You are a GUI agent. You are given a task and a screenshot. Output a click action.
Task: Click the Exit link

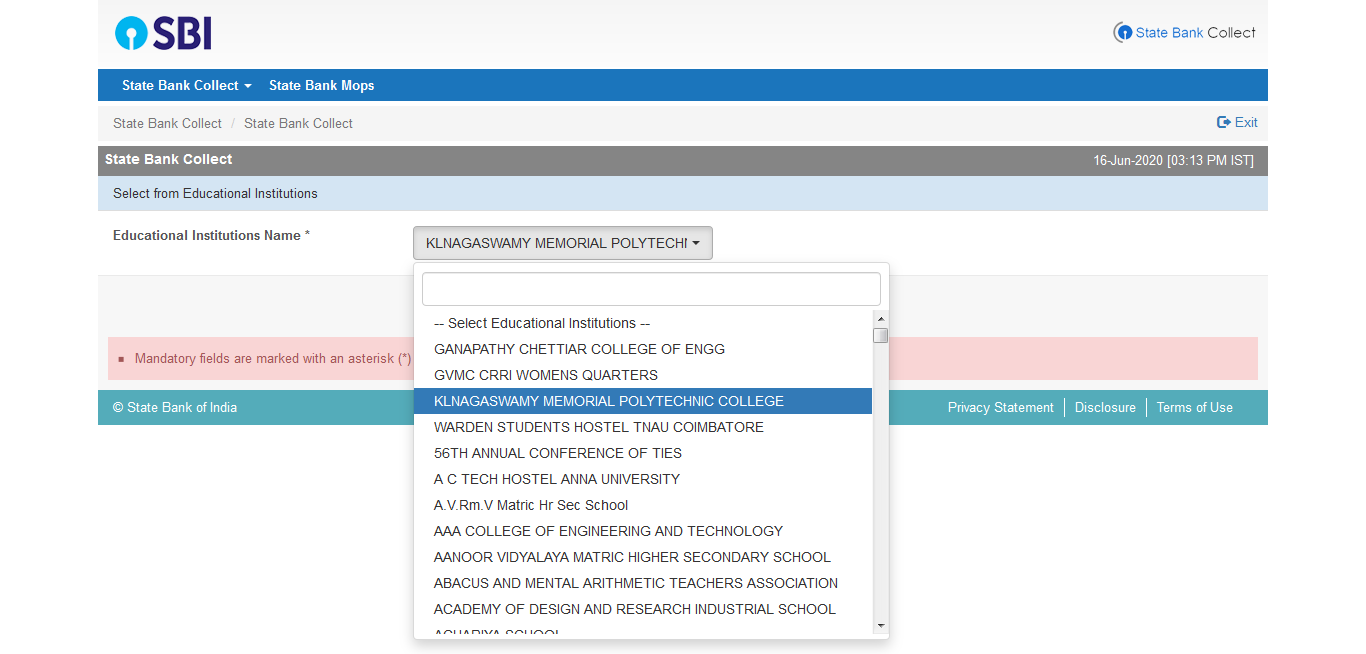(x=1237, y=122)
